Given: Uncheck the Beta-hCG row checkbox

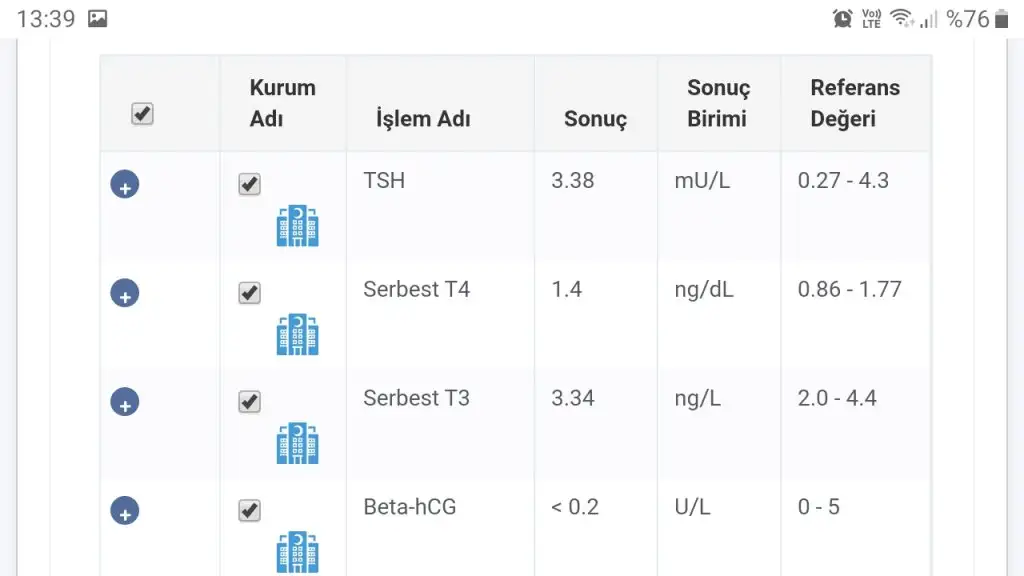Looking at the screenshot, I should [x=249, y=511].
